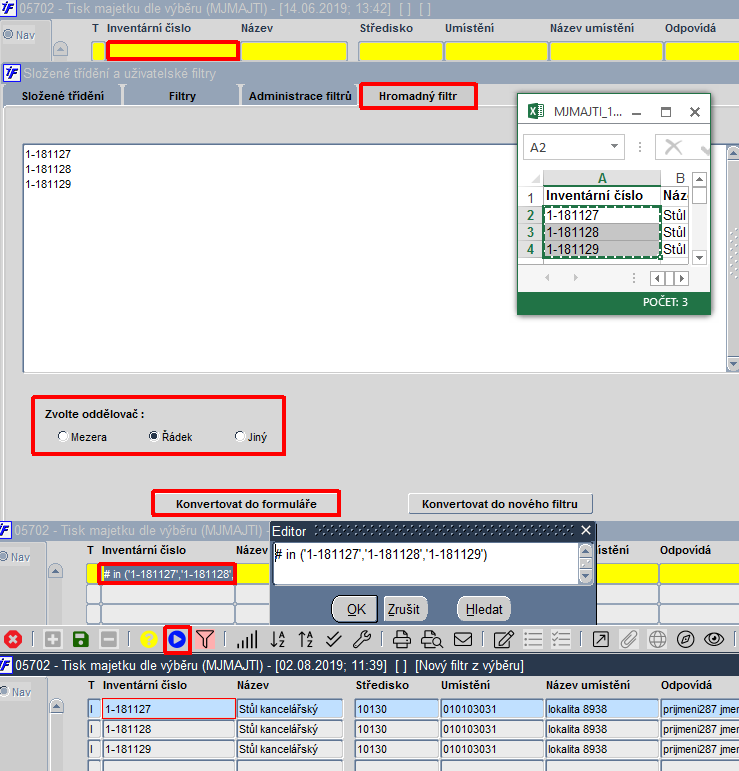
Task: Click the checklist icon
Action: [561, 639]
